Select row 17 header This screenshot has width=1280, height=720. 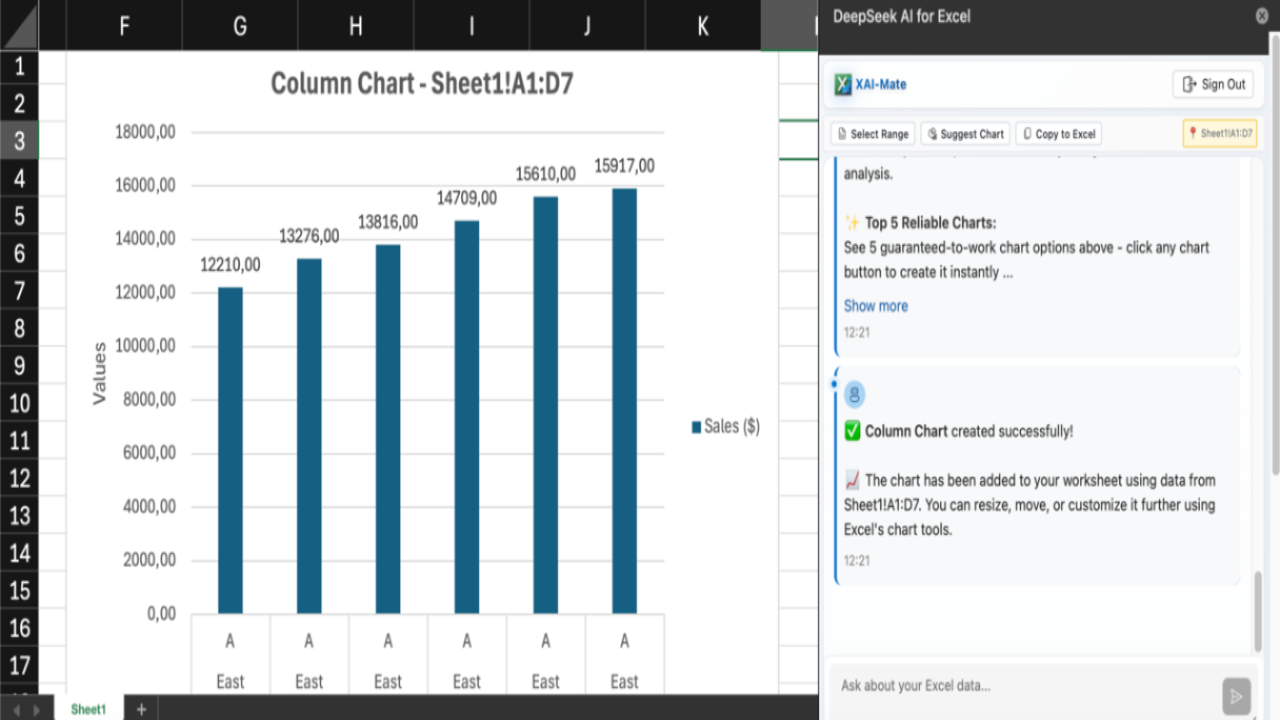pos(19,665)
